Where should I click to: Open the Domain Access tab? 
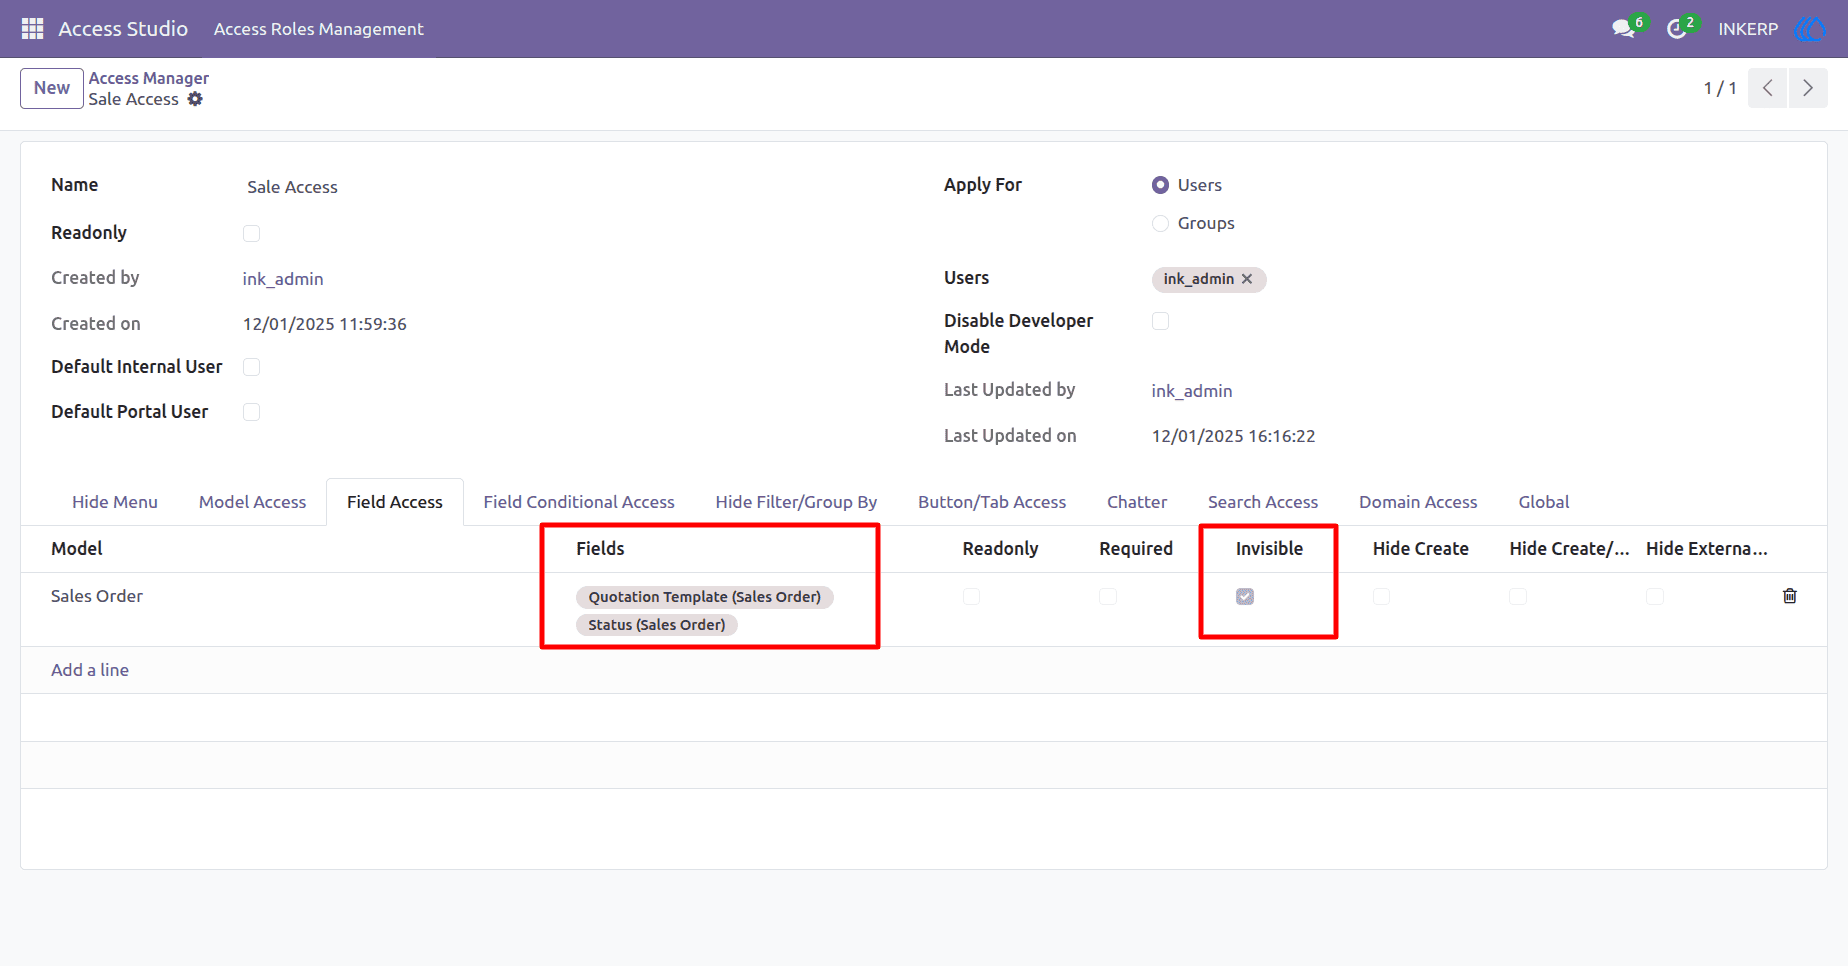1418,502
